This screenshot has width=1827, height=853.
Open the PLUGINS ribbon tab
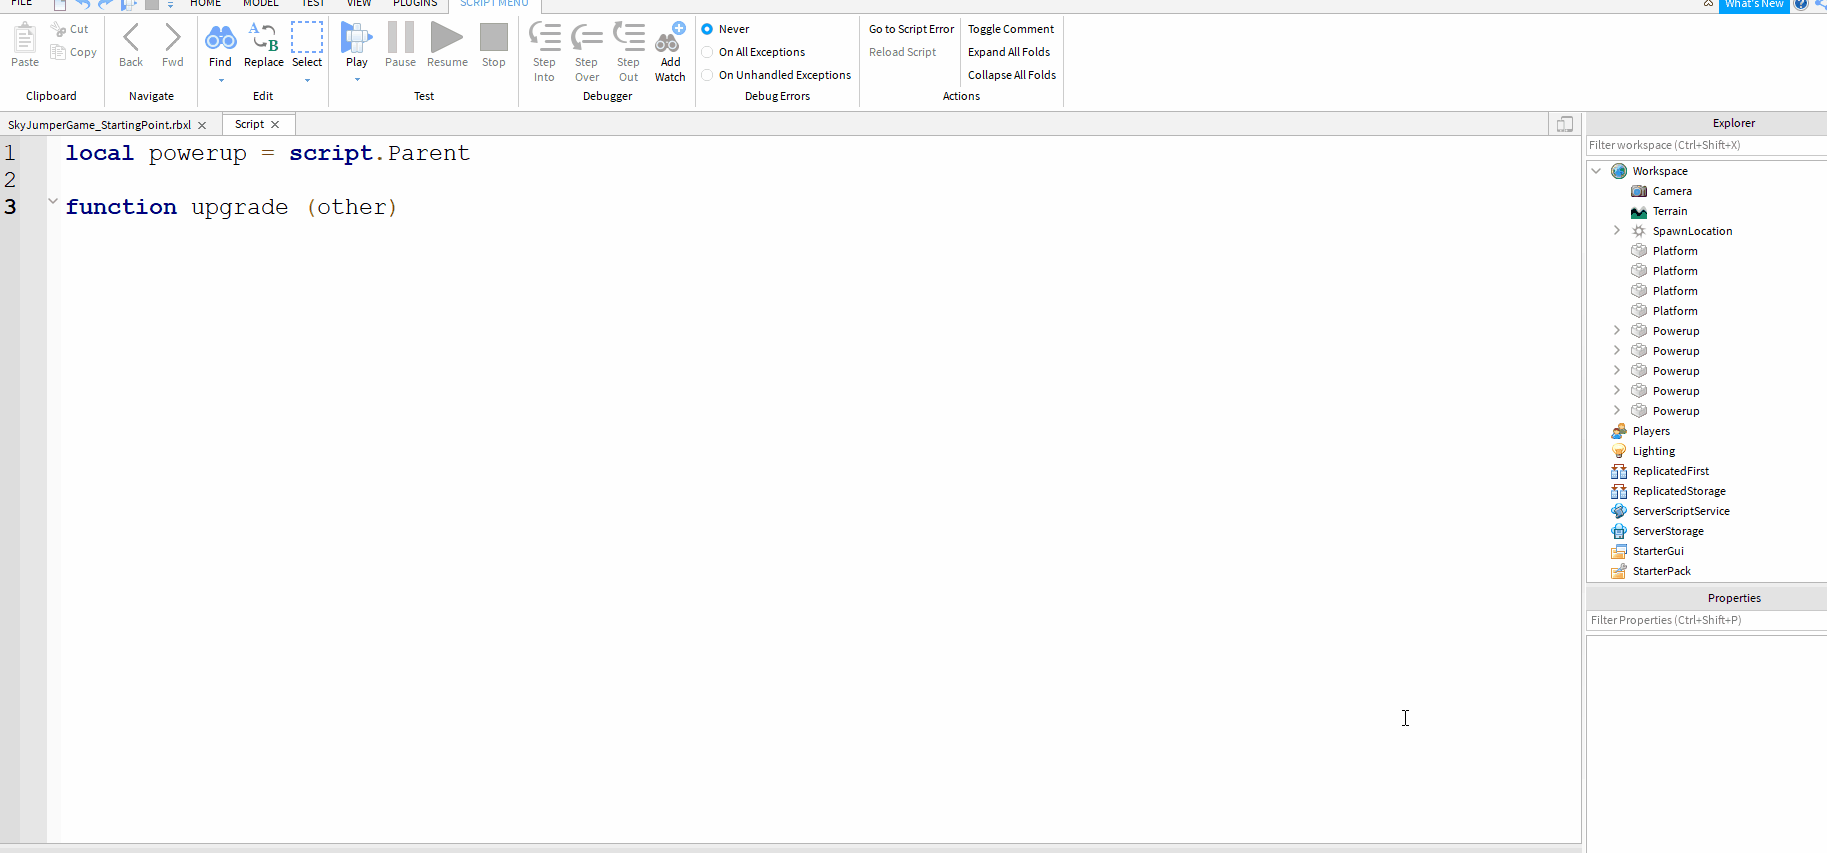coord(415,4)
